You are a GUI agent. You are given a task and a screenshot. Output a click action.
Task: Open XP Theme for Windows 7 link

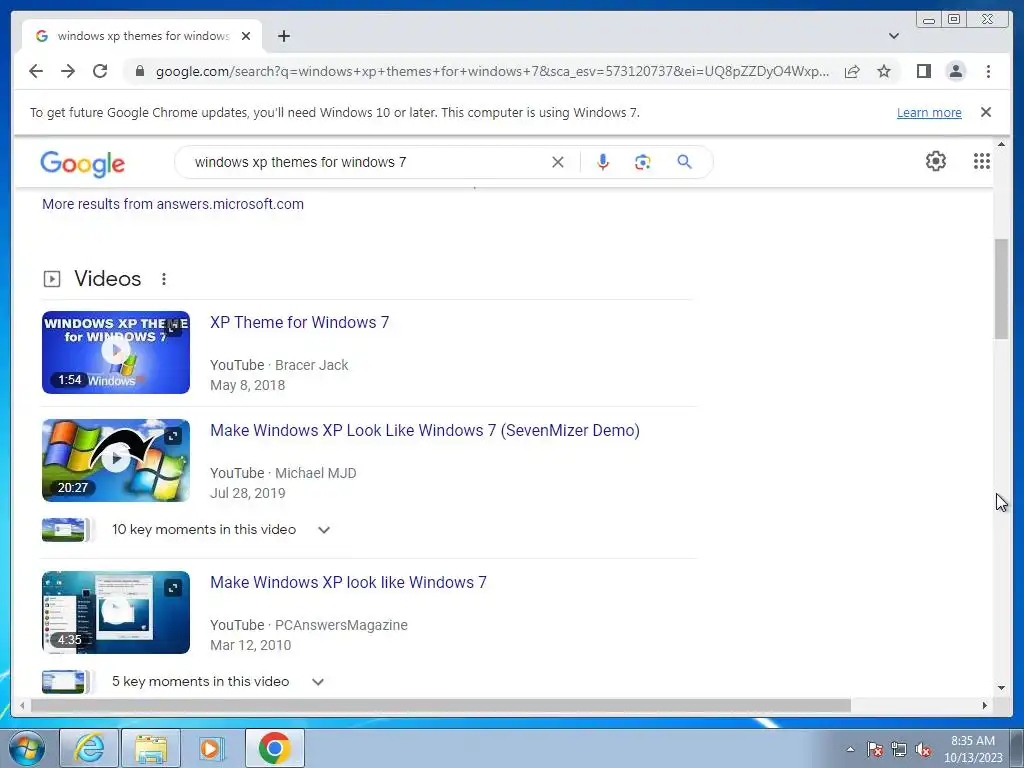(x=299, y=322)
